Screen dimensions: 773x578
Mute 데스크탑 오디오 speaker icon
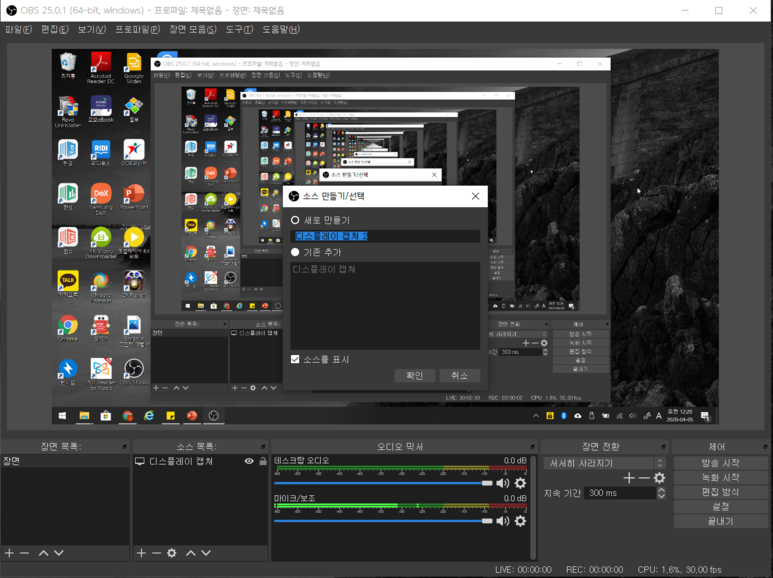click(503, 483)
